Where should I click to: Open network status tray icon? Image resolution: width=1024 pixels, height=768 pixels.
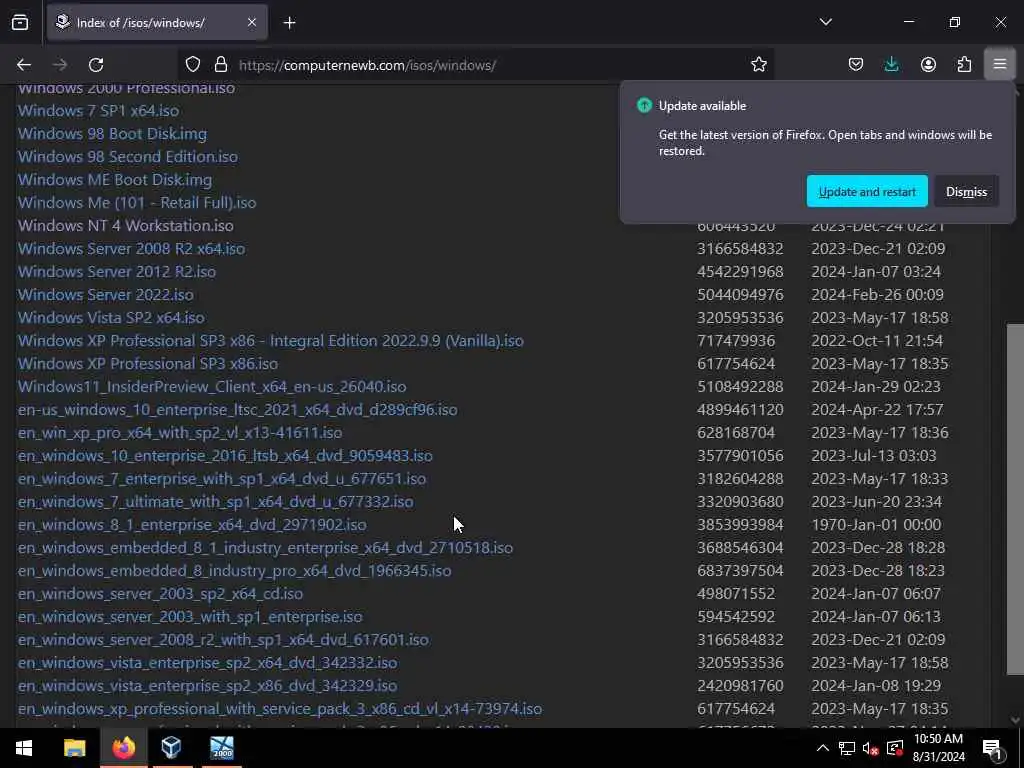tap(846, 748)
